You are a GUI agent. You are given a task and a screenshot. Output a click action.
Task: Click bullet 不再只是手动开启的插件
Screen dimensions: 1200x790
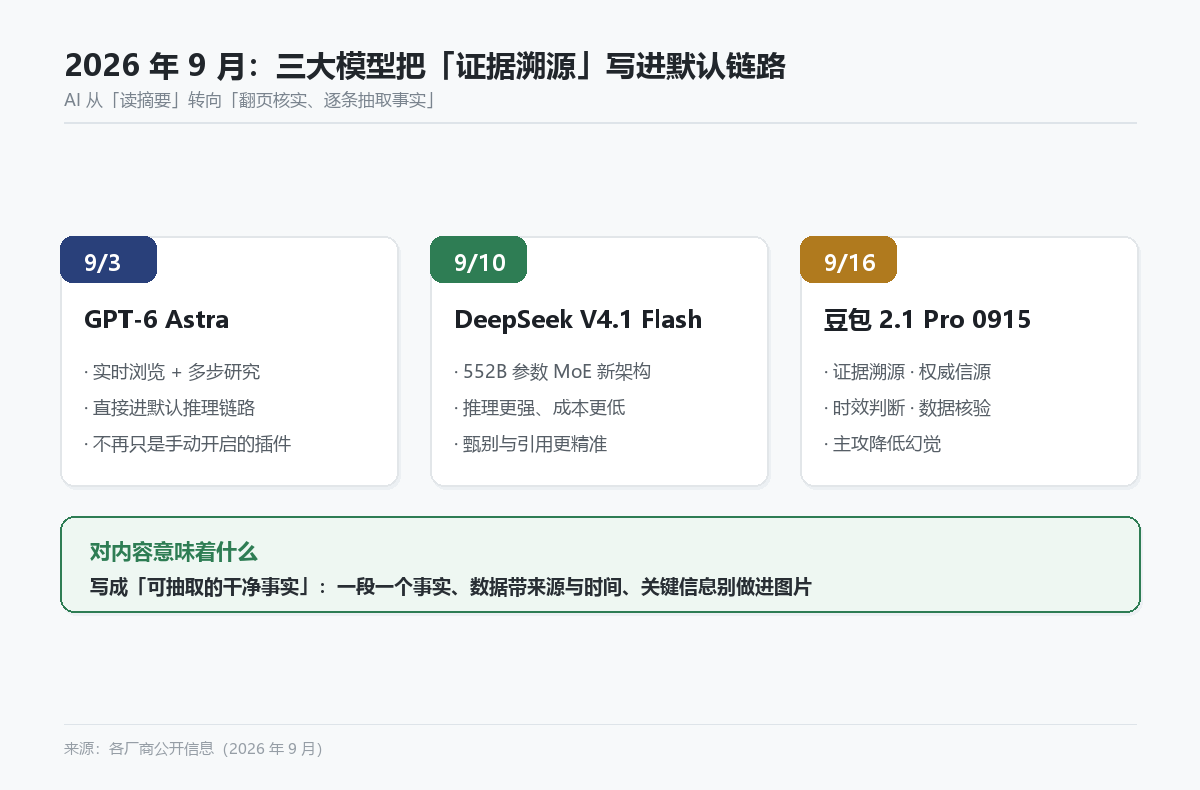click(x=188, y=444)
